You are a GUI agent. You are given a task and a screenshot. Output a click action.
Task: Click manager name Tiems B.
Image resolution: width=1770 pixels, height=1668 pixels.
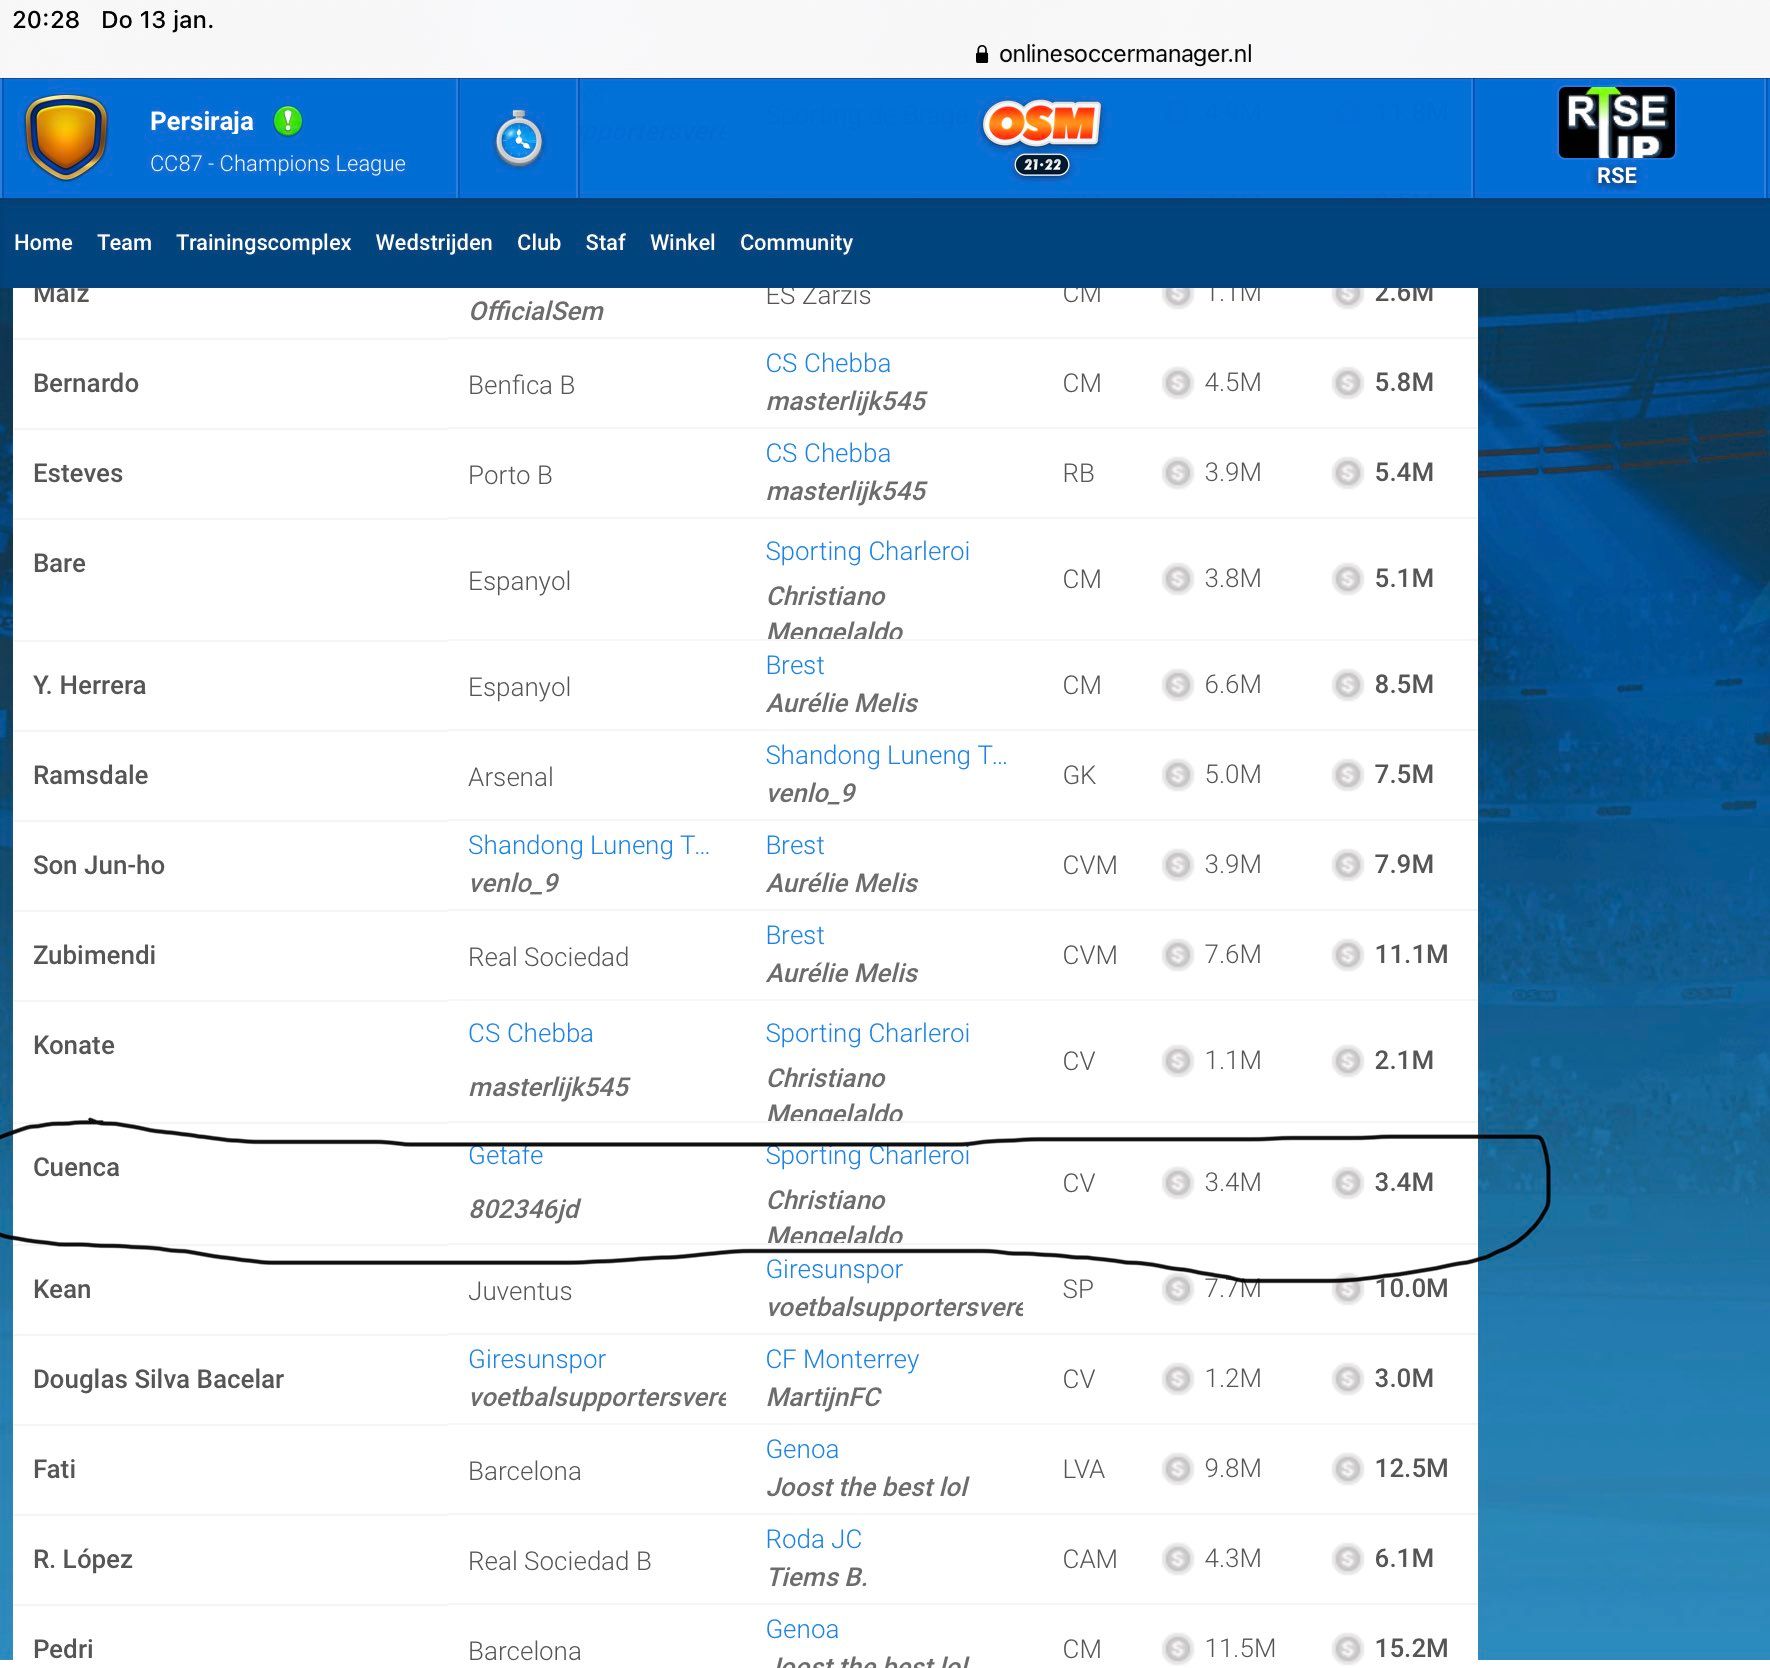click(x=817, y=1577)
